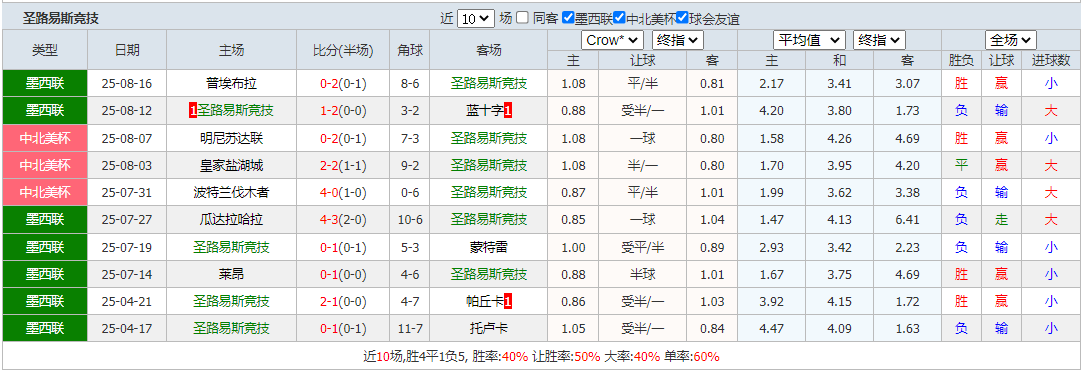Open the 终指 dropdown beside Crow*
The height and width of the screenshot is (373, 1086).
point(677,40)
